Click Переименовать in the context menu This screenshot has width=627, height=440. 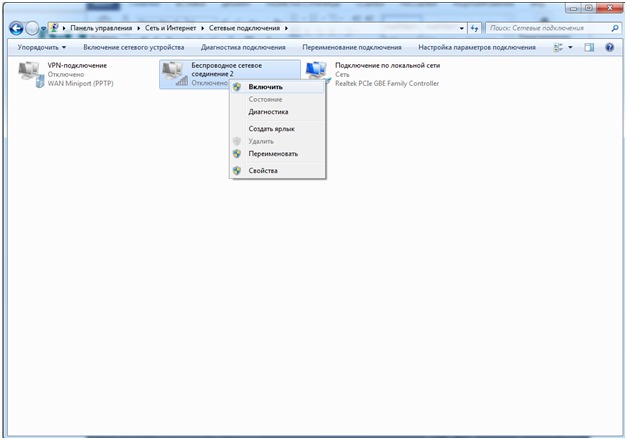click(x=272, y=154)
